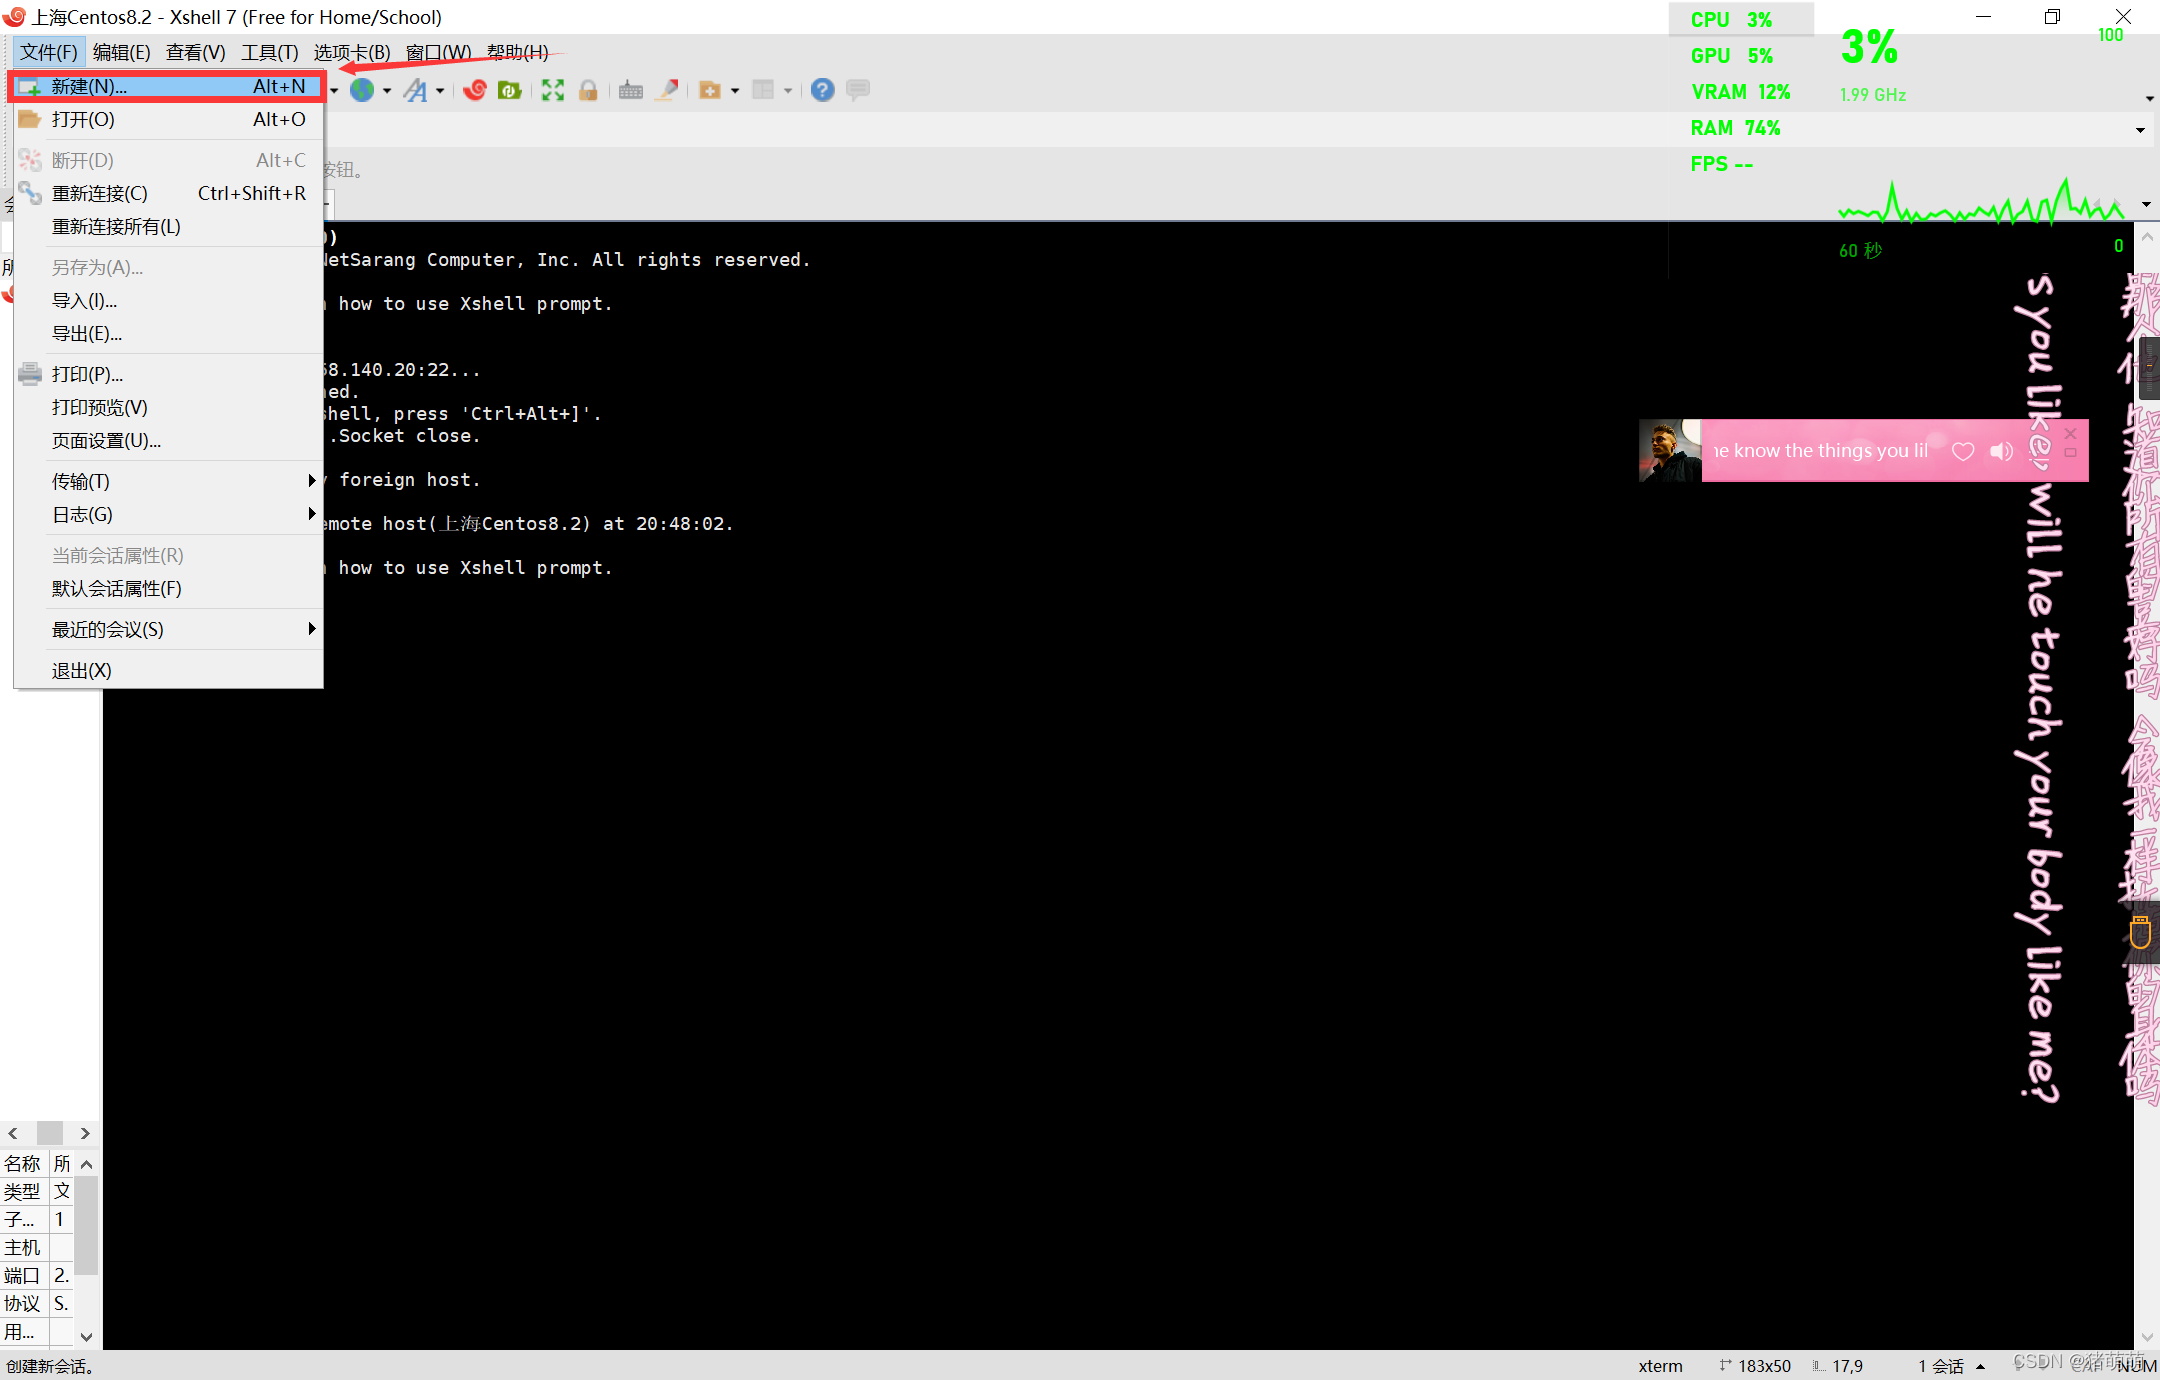Like the song with heart icon
Image resolution: width=2160 pixels, height=1380 pixels.
(1963, 451)
